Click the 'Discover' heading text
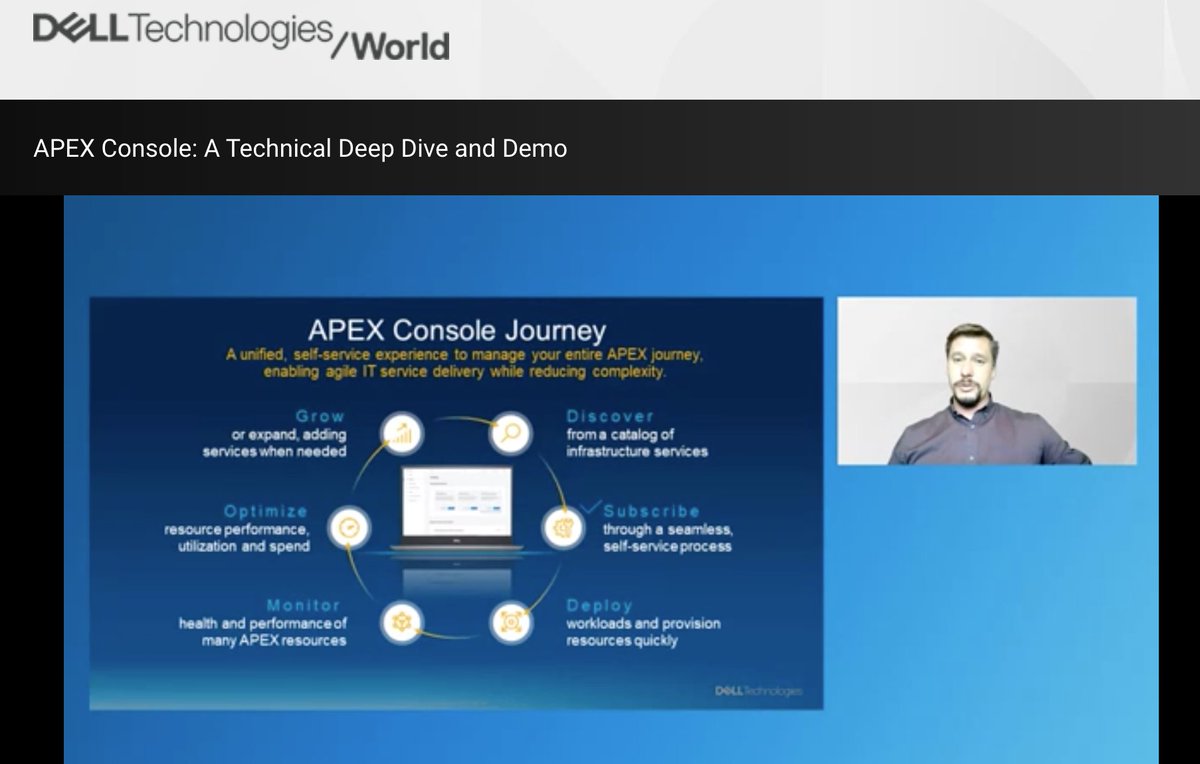This screenshot has width=1200, height=764. pyautogui.click(x=610, y=416)
